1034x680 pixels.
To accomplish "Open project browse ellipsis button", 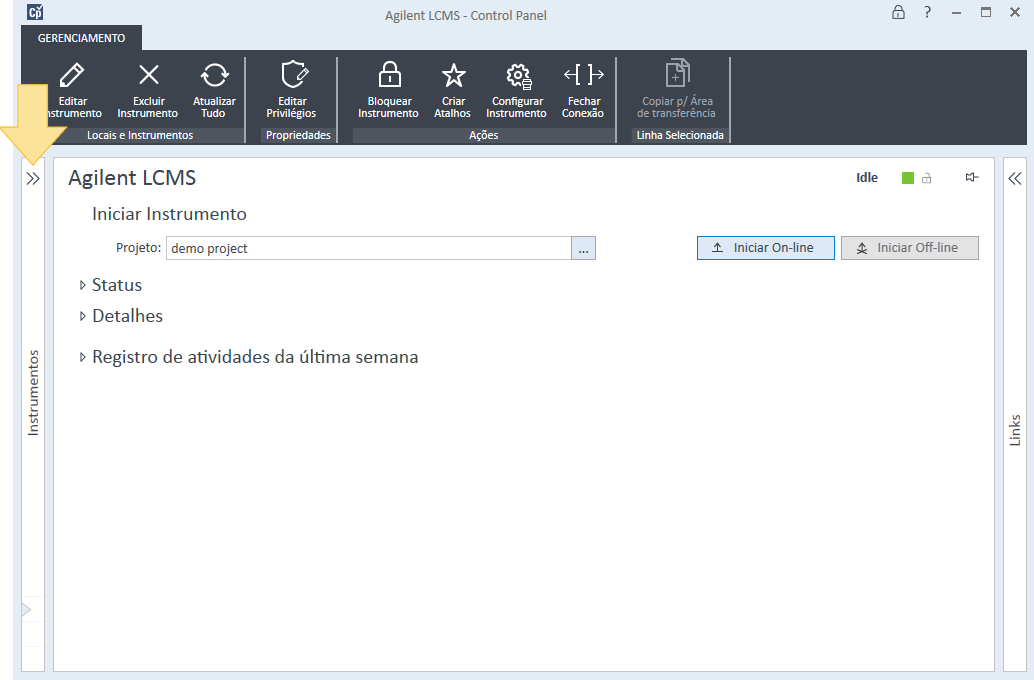I will pyautogui.click(x=584, y=248).
